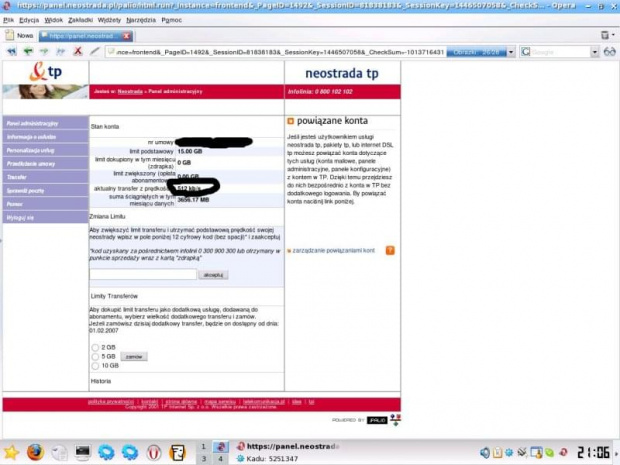Switch to virtual desktop 4 in pager
Screen dimensions: 620x465
221,459
